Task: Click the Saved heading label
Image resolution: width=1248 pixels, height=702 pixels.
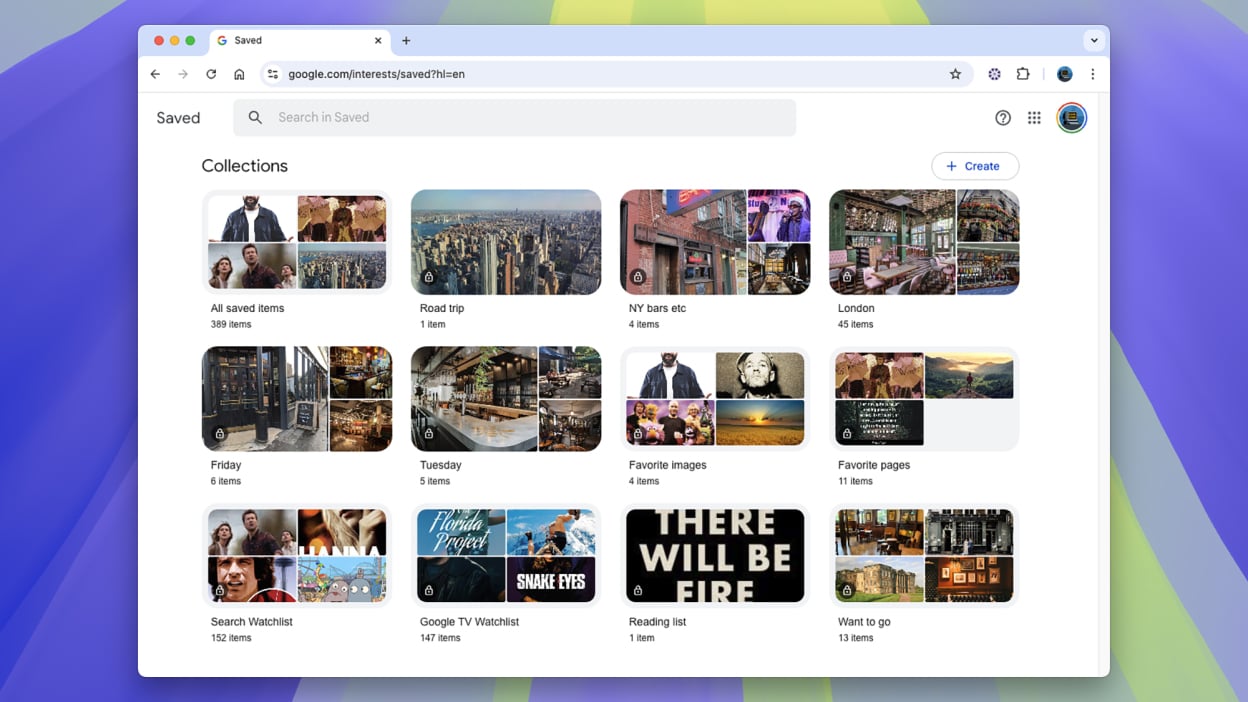Action: 177,117
